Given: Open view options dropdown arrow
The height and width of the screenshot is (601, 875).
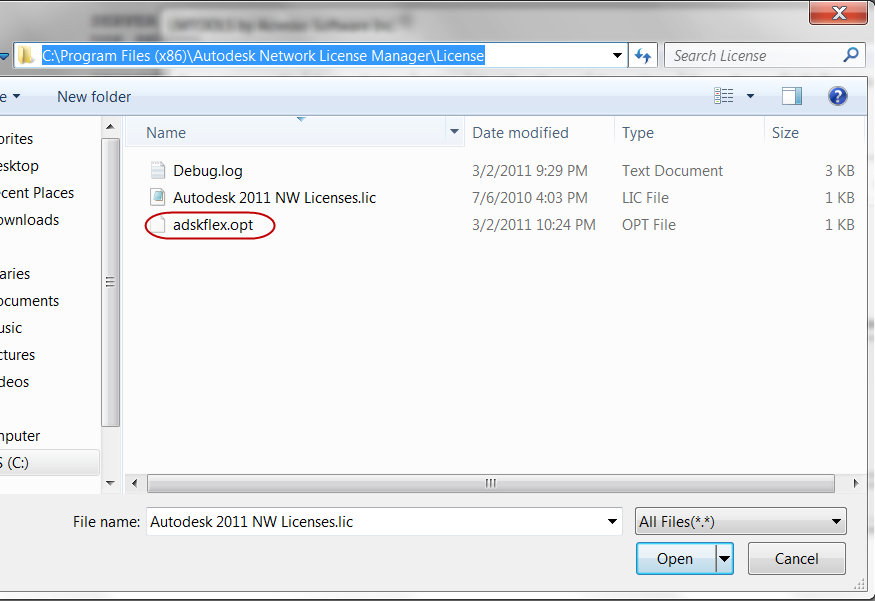Looking at the screenshot, I should 751,97.
